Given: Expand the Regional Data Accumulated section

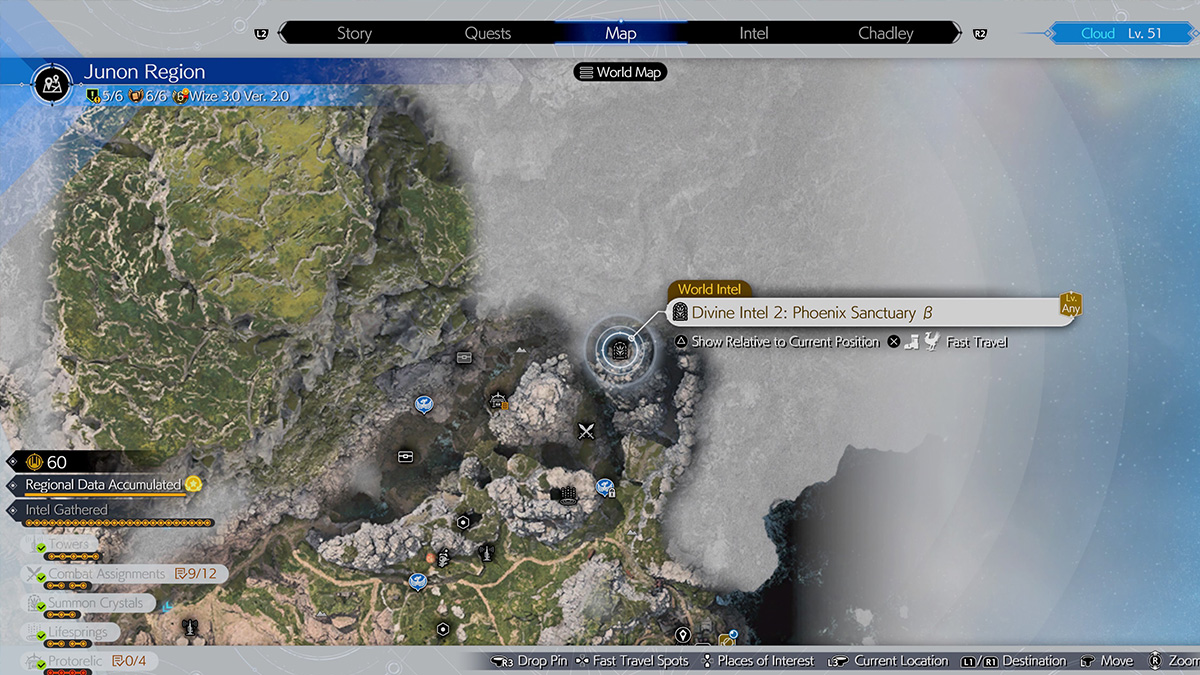Looking at the screenshot, I should [x=103, y=485].
